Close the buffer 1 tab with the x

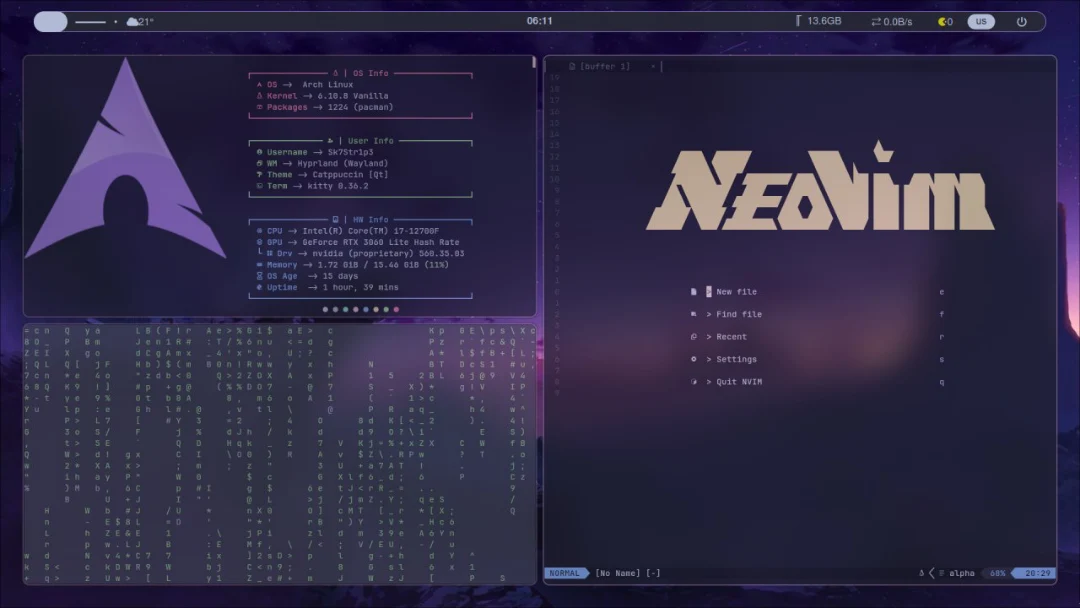tap(653, 67)
